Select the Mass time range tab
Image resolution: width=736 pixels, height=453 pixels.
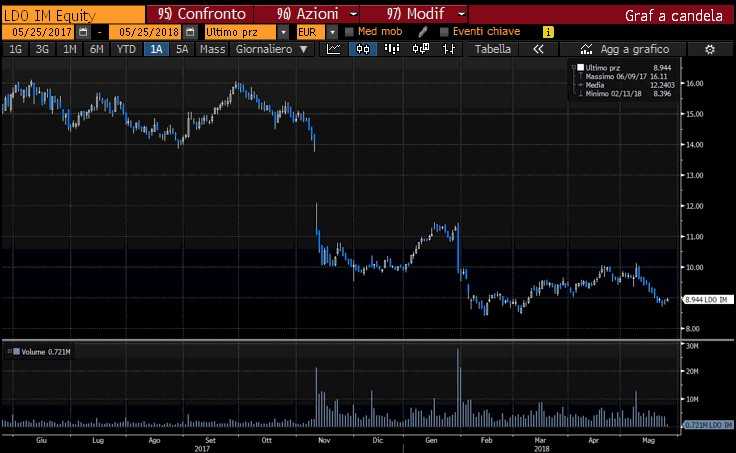[x=213, y=49]
